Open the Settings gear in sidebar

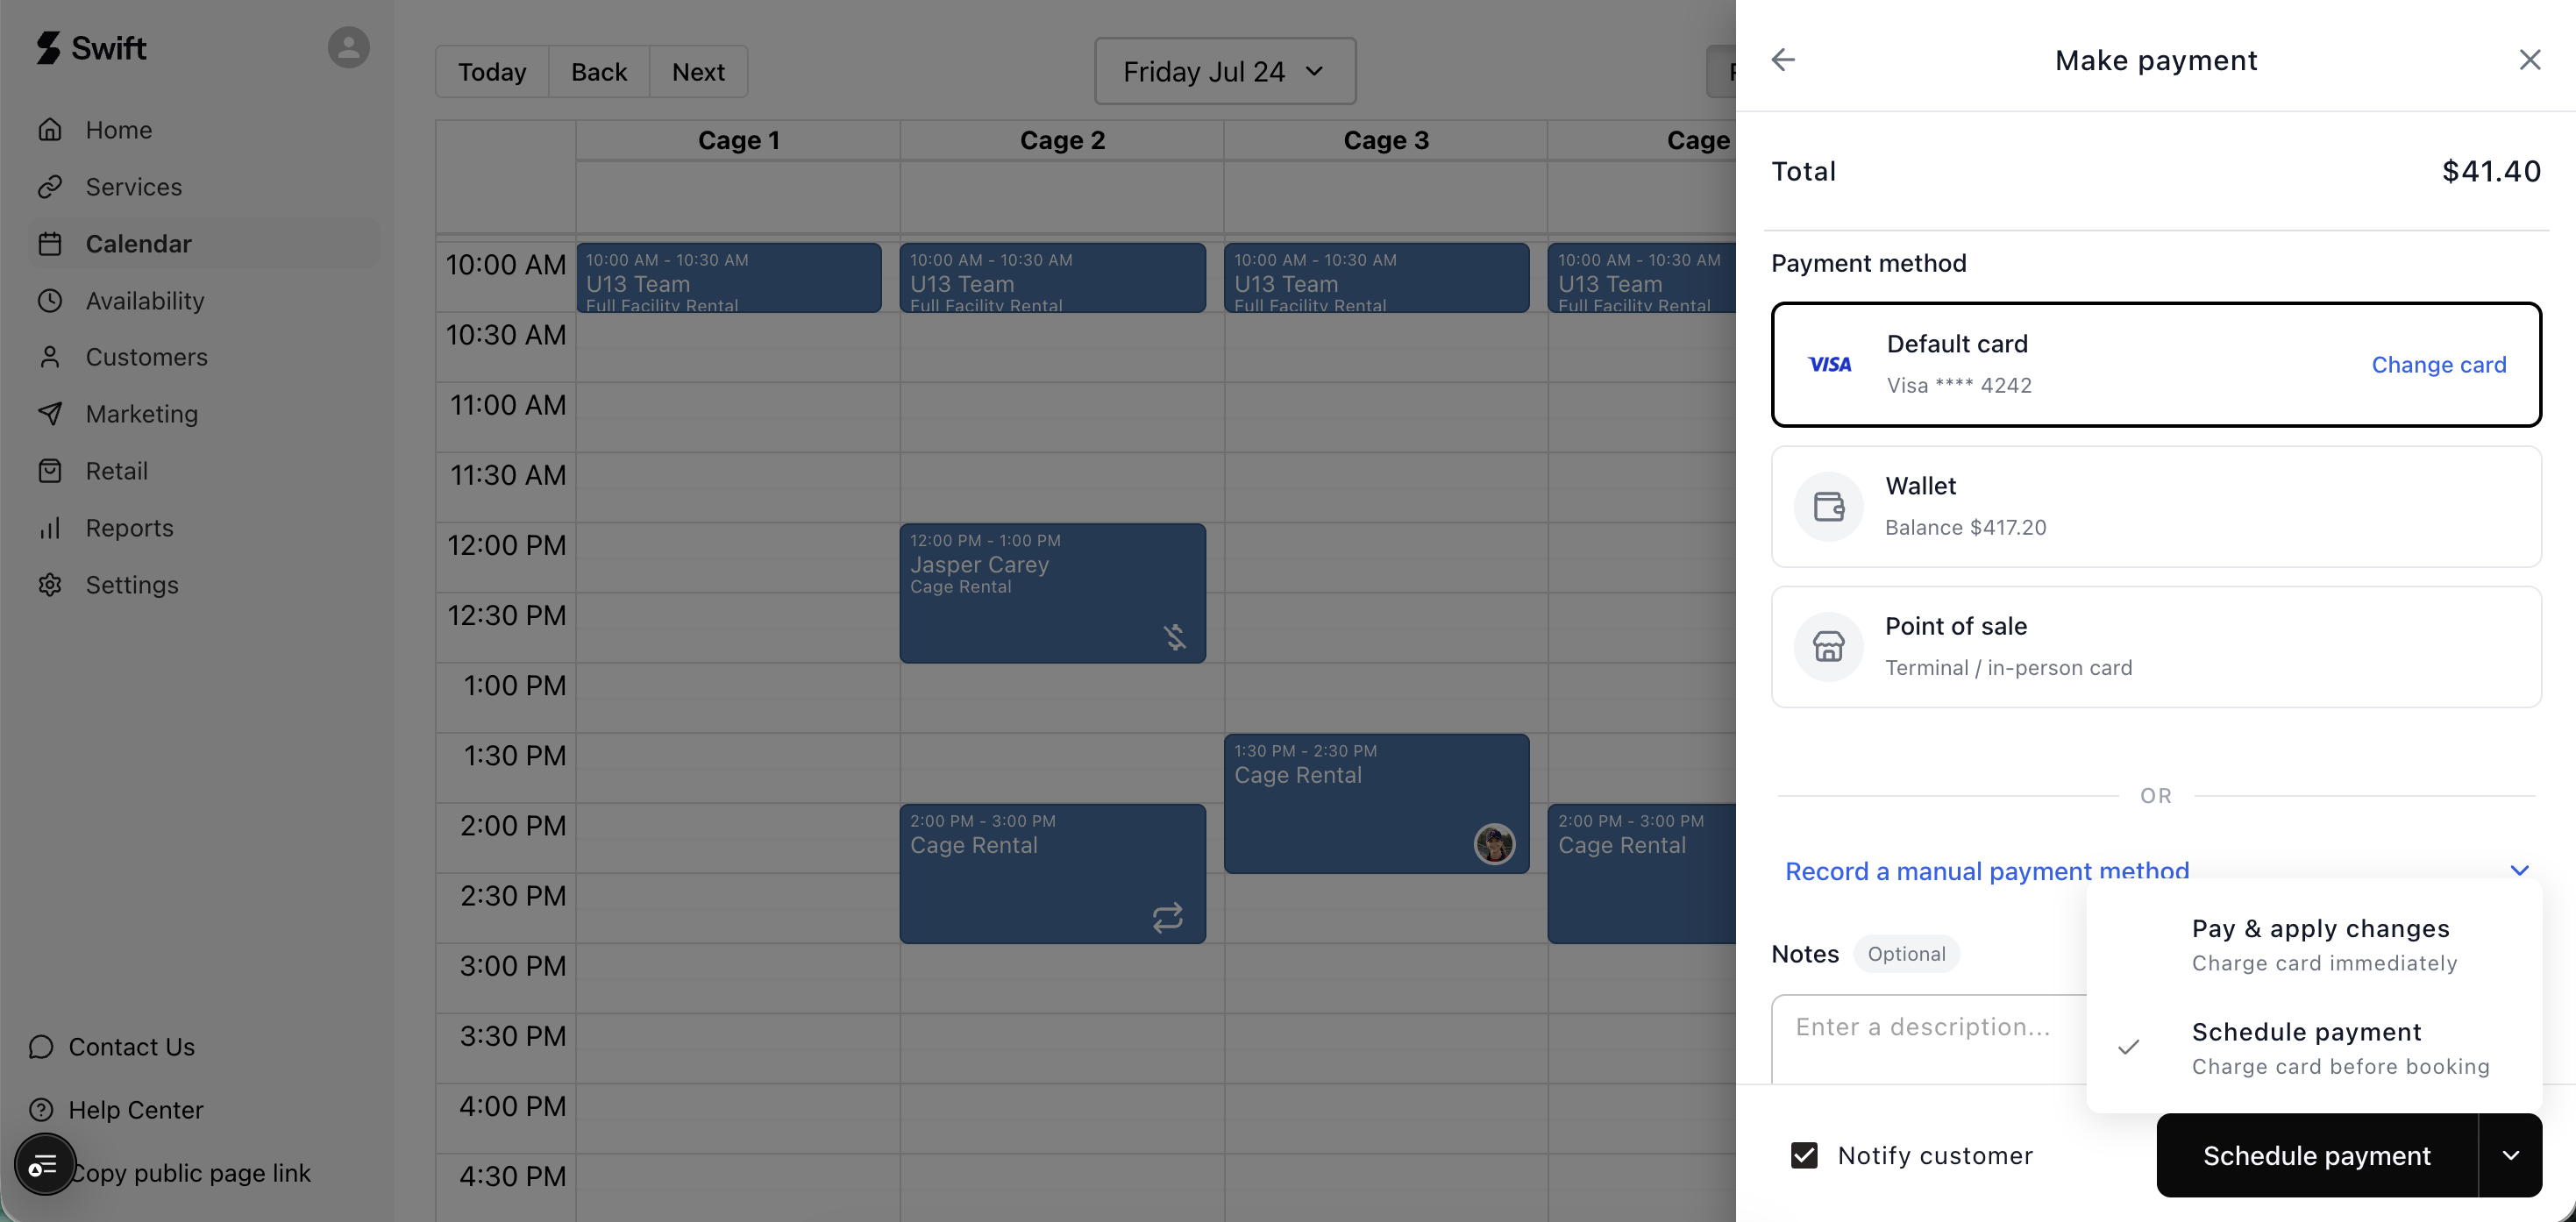pos(50,585)
